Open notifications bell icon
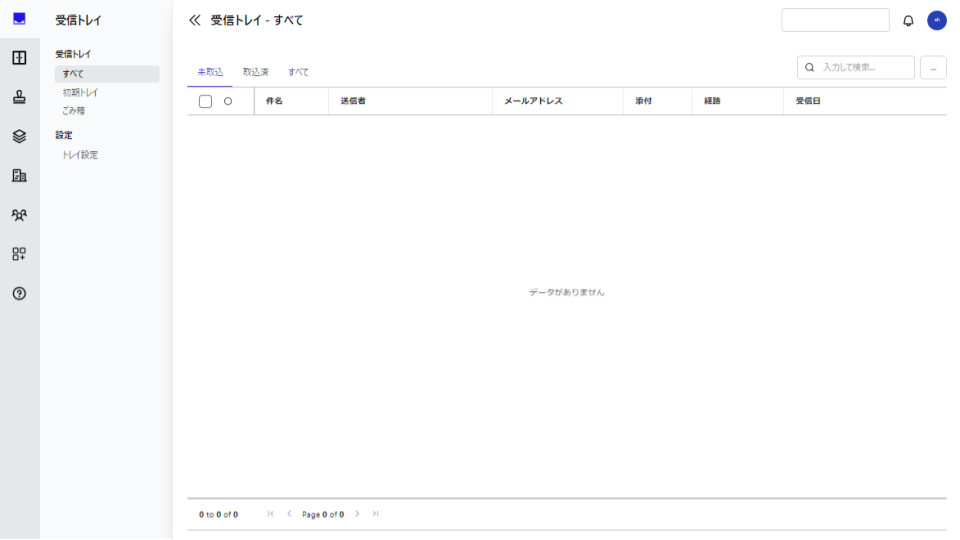 908,21
